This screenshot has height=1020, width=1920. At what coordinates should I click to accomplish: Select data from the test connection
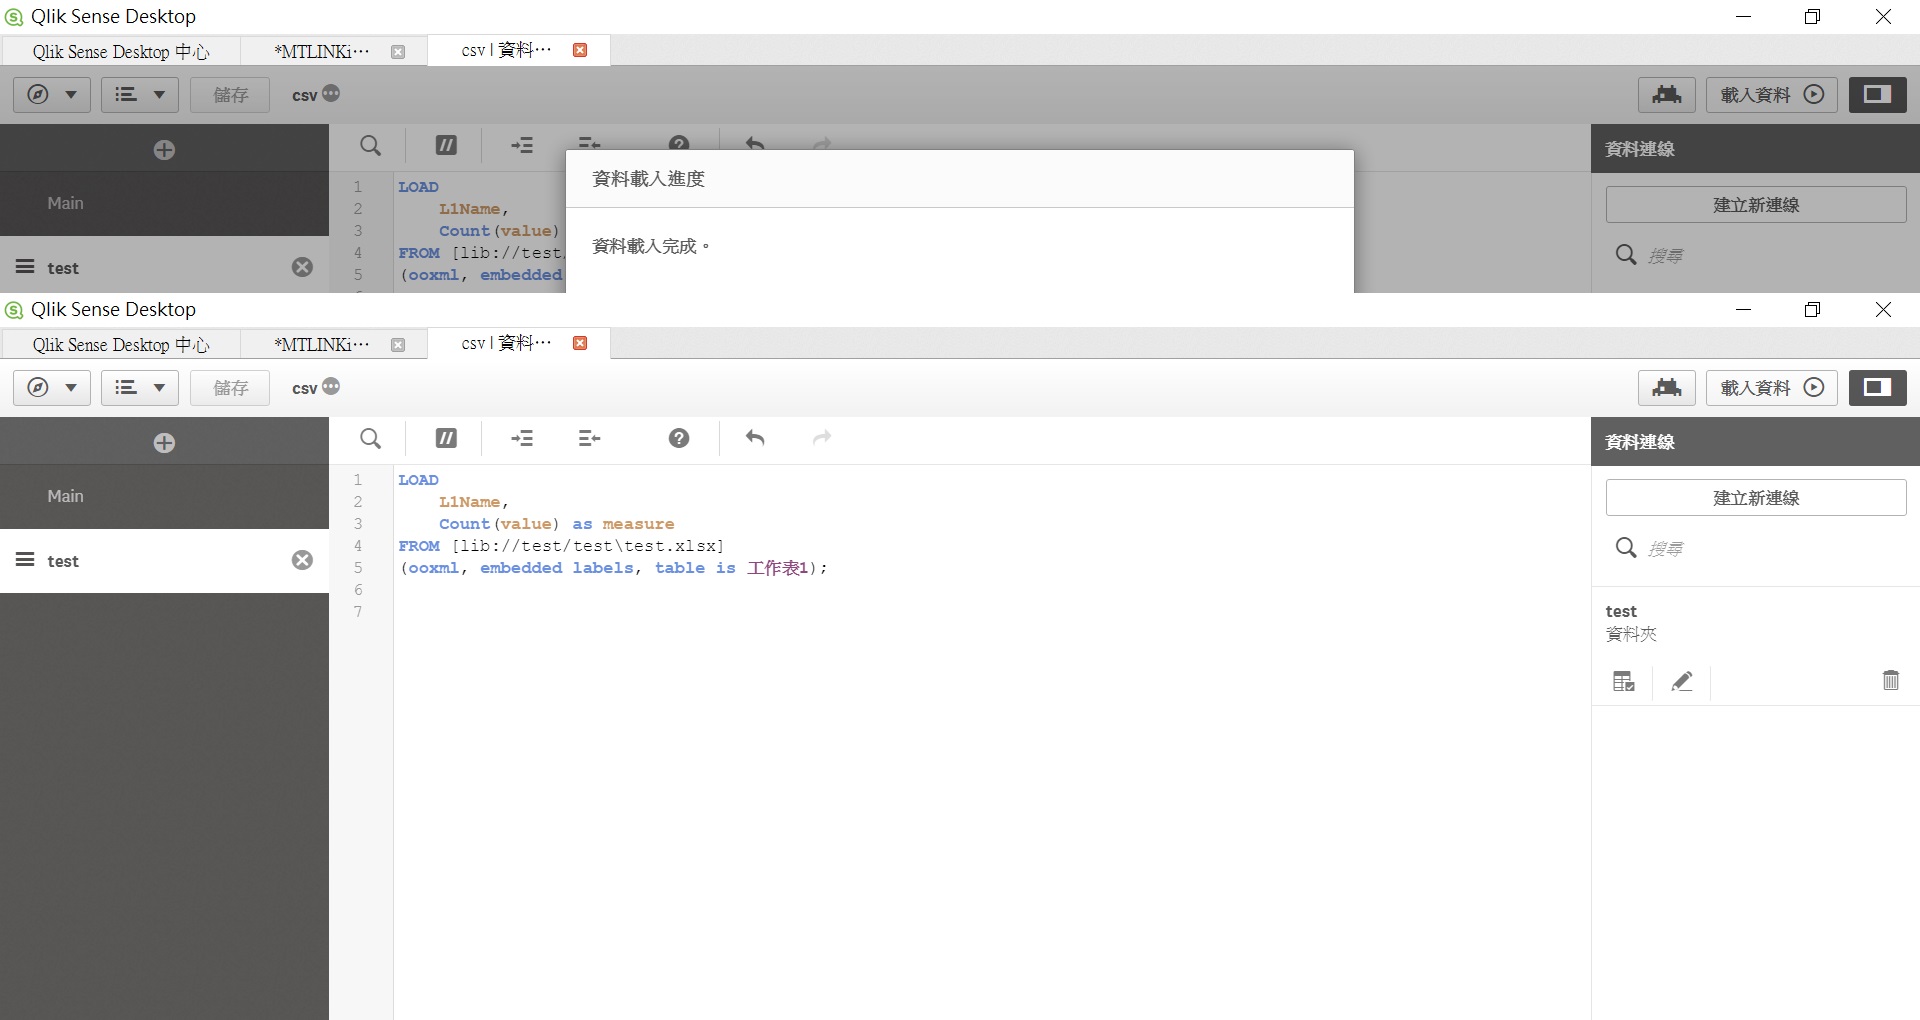(x=1624, y=681)
